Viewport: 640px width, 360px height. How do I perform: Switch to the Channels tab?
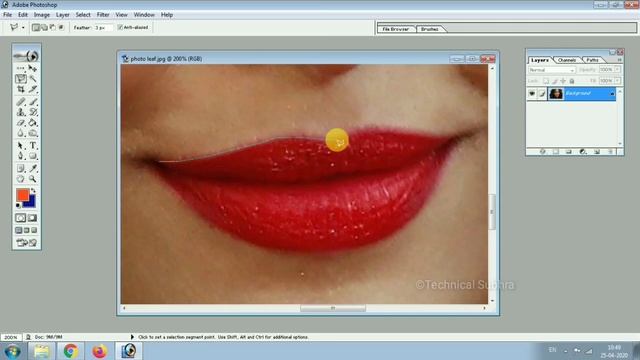[x=567, y=60]
